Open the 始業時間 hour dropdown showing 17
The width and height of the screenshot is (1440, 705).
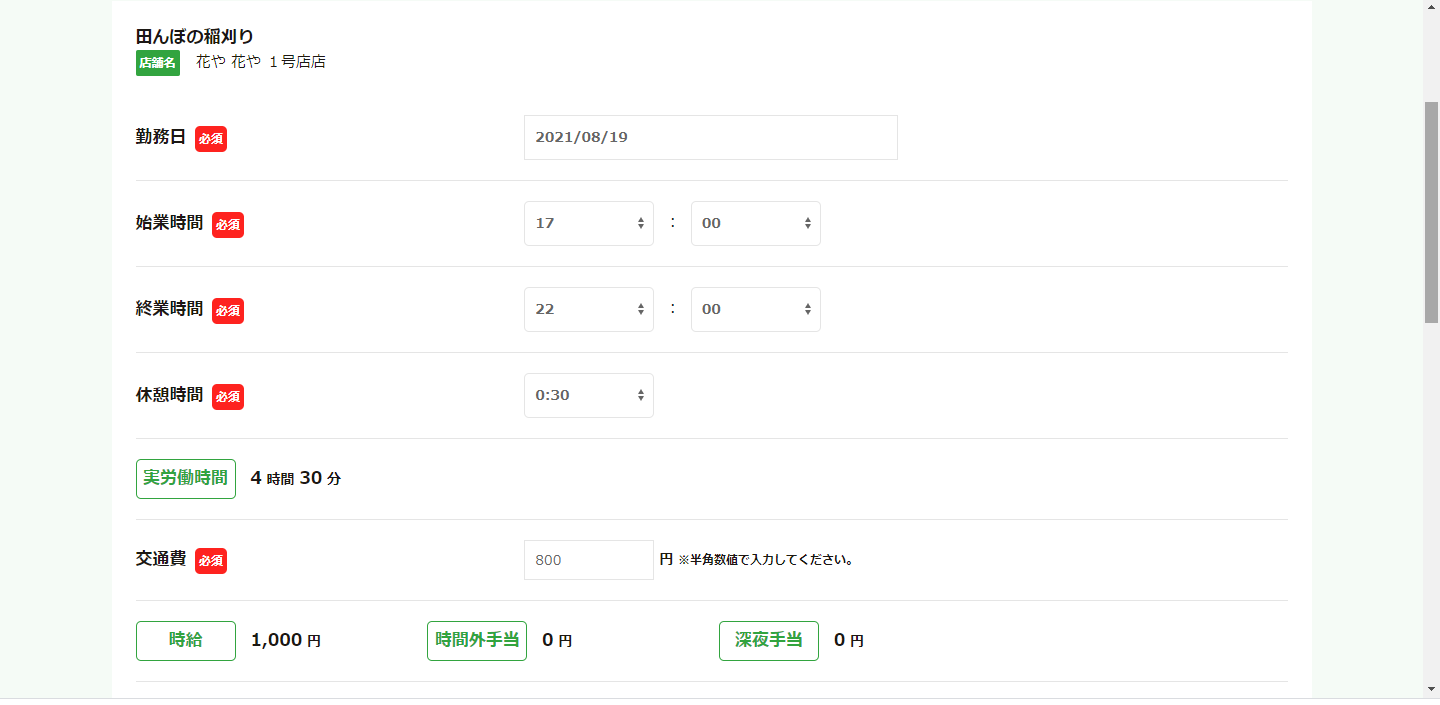tap(588, 223)
